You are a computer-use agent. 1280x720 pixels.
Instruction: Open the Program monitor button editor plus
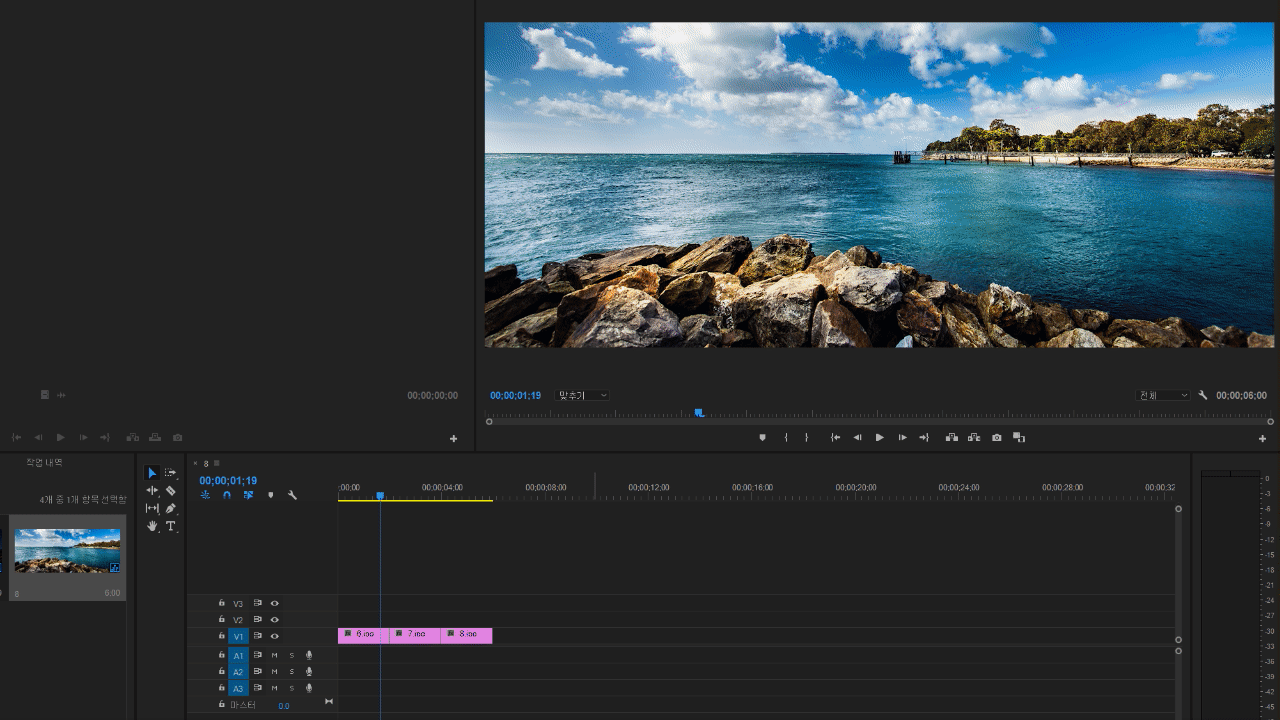[x=1262, y=439]
